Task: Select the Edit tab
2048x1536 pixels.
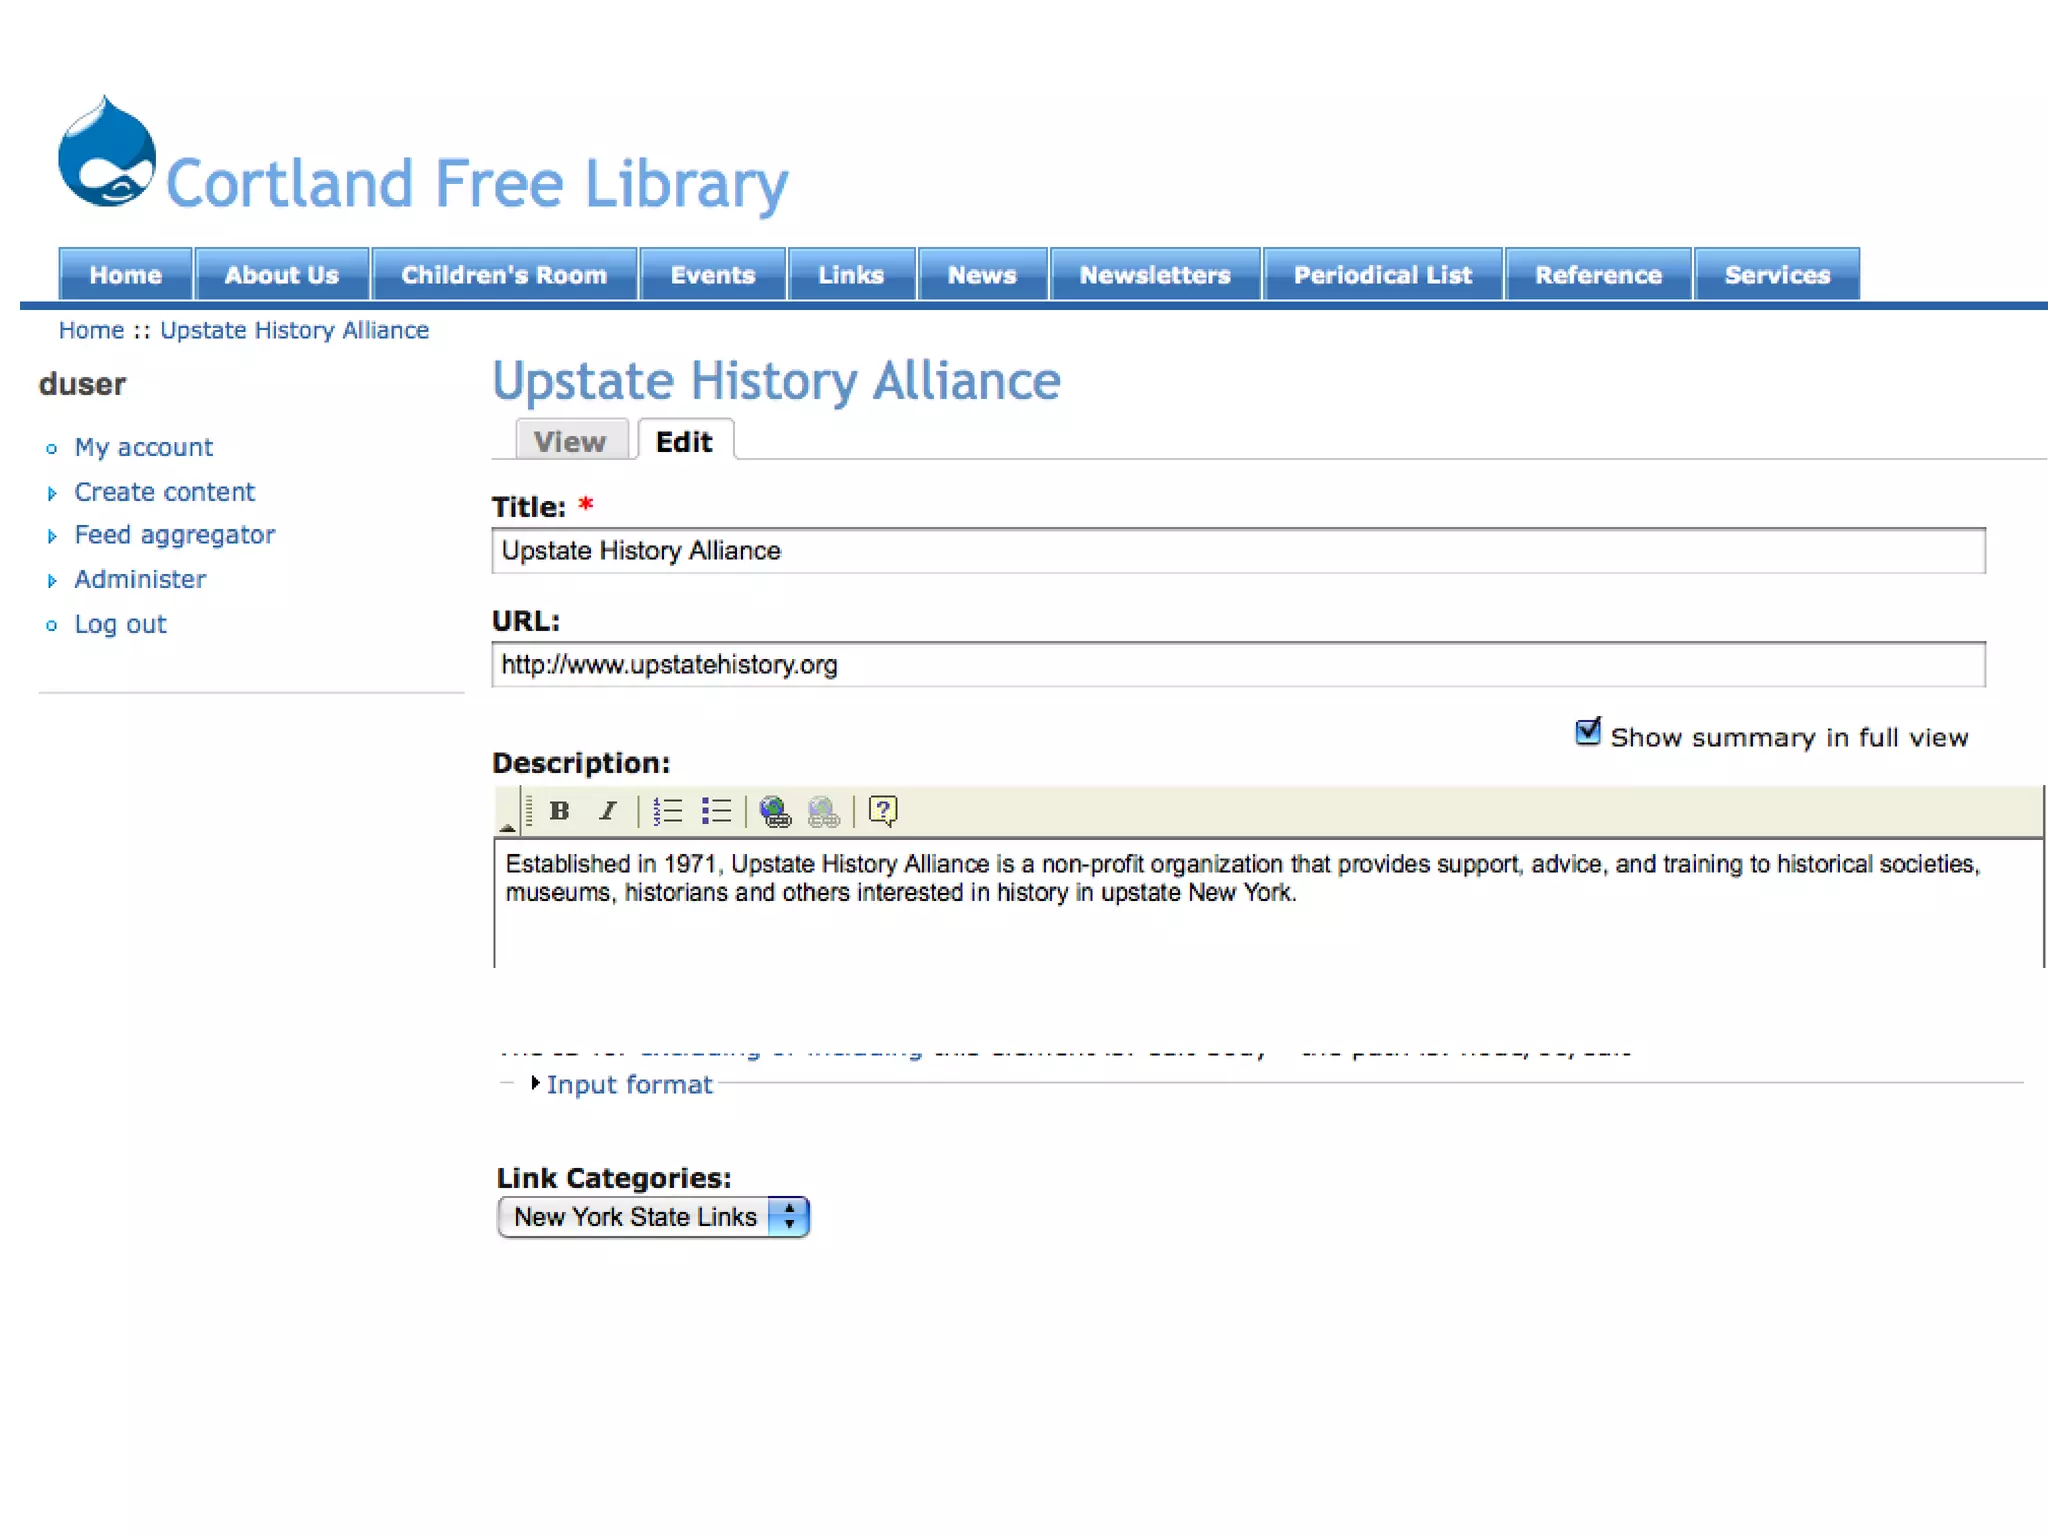Action: click(685, 441)
